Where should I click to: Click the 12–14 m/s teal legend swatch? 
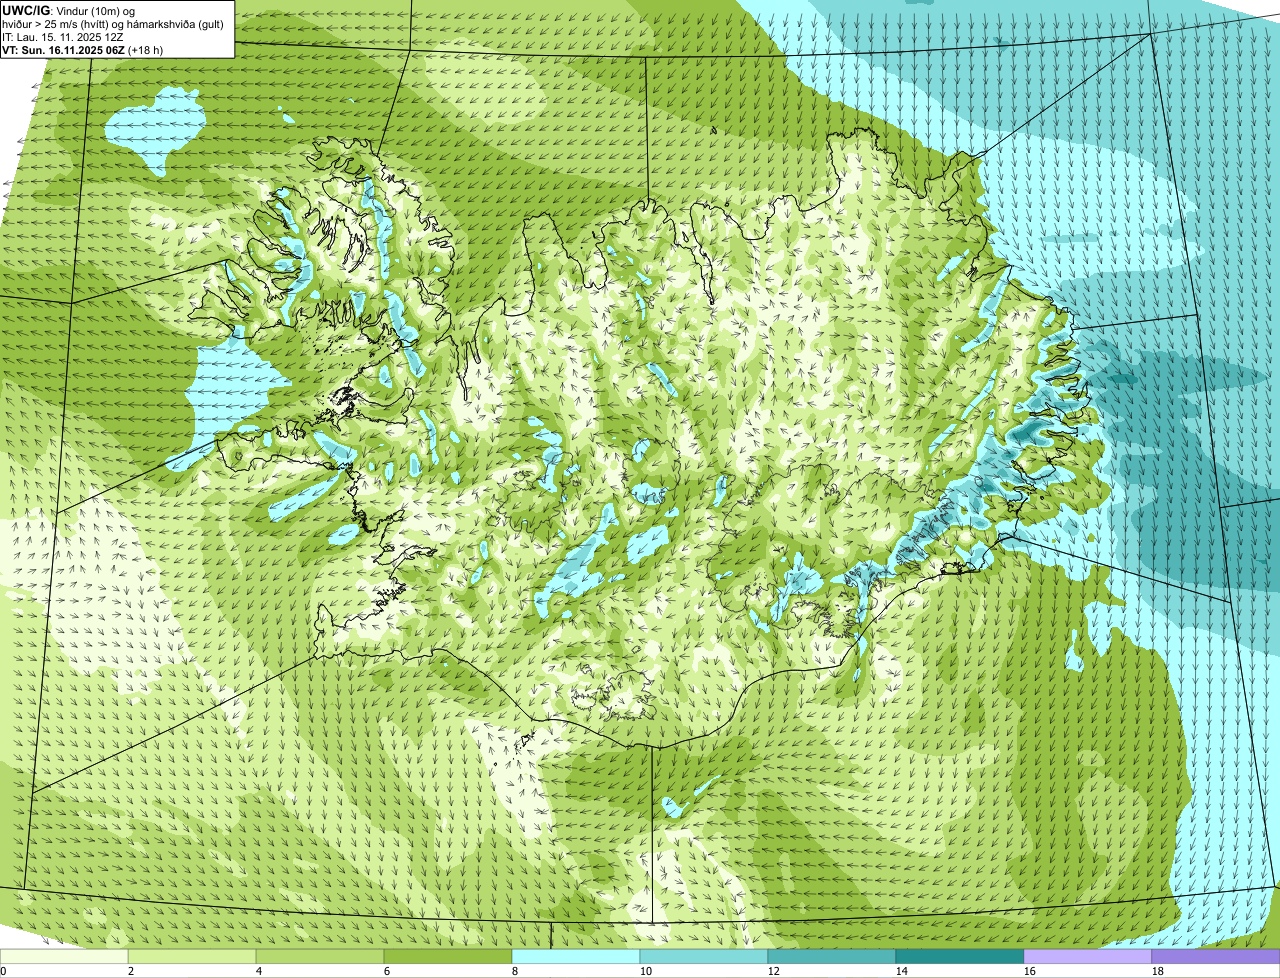pyautogui.click(x=832, y=956)
